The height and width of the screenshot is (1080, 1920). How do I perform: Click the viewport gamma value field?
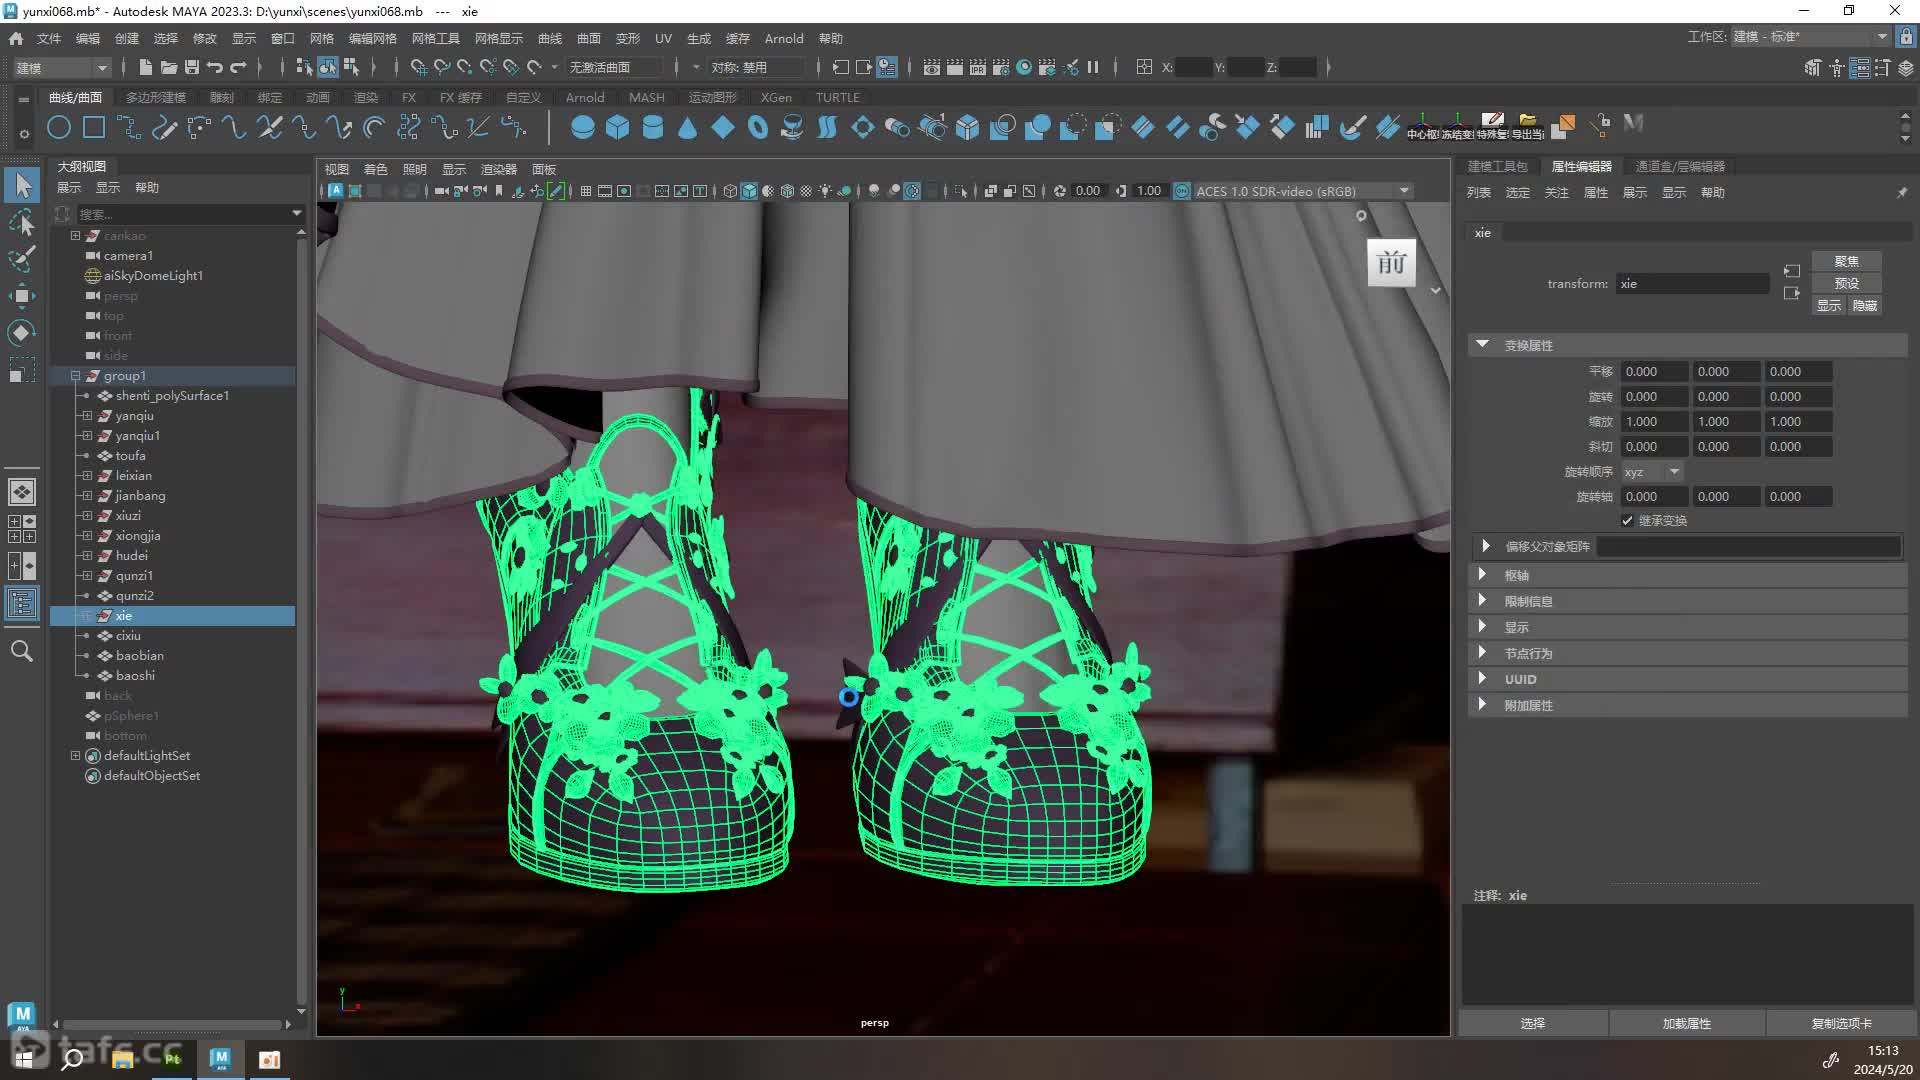point(1149,191)
